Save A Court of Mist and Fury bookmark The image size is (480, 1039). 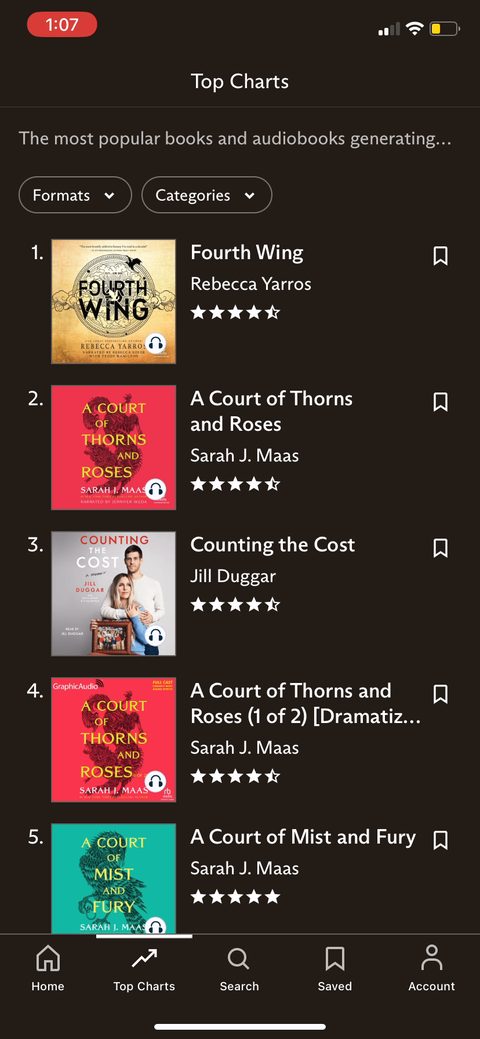click(x=440, y=840)
